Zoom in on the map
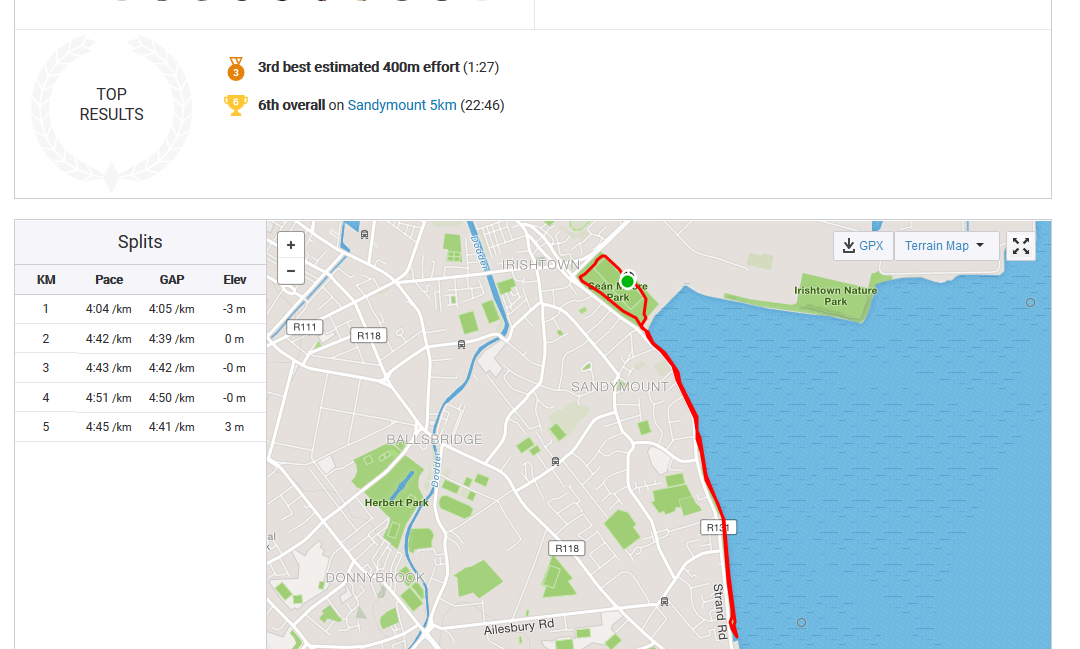Screen dimensions: 1080x649 [x=291, y=245]
